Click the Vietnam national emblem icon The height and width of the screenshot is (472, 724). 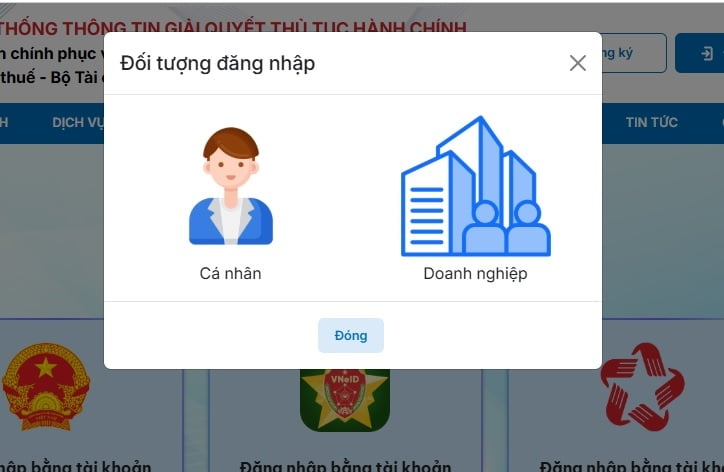[x=46, y=387]
